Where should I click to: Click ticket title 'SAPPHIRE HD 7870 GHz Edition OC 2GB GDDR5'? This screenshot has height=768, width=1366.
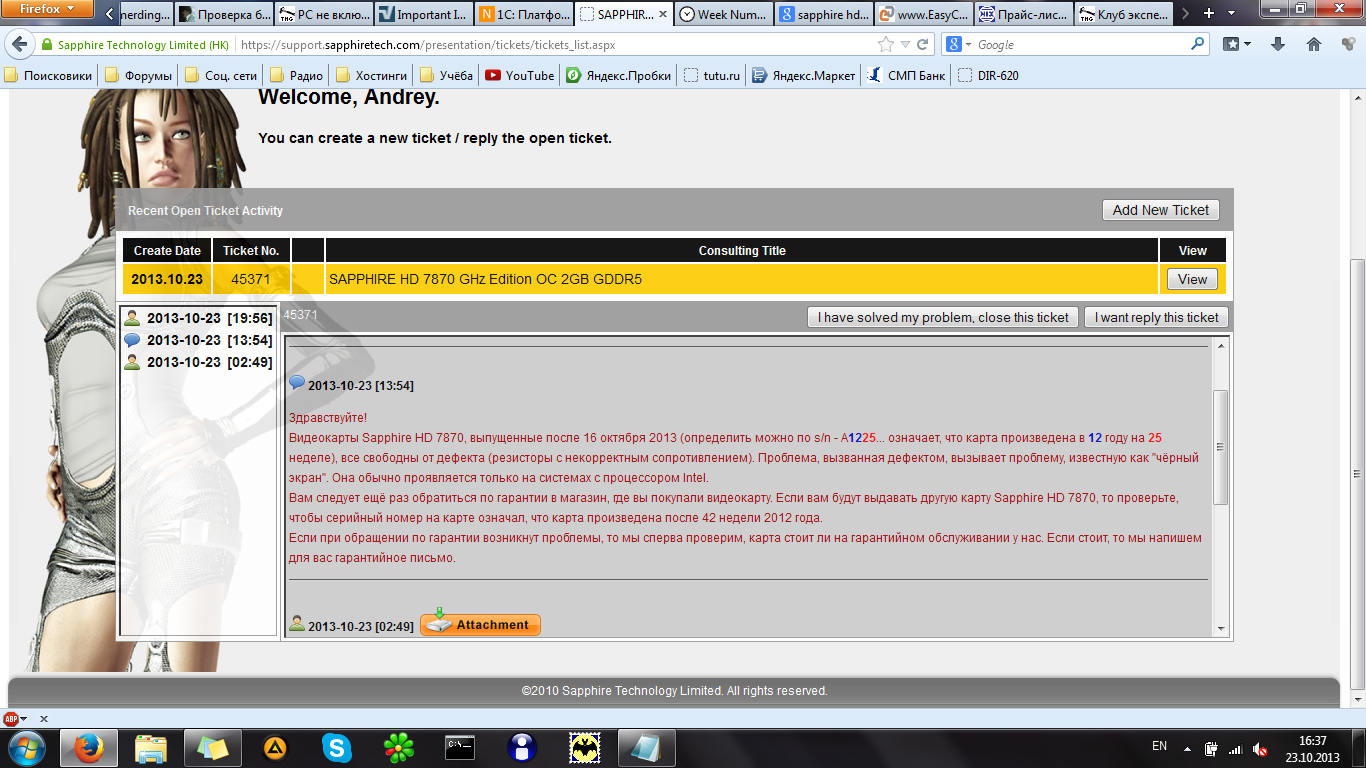coord(485,279)
